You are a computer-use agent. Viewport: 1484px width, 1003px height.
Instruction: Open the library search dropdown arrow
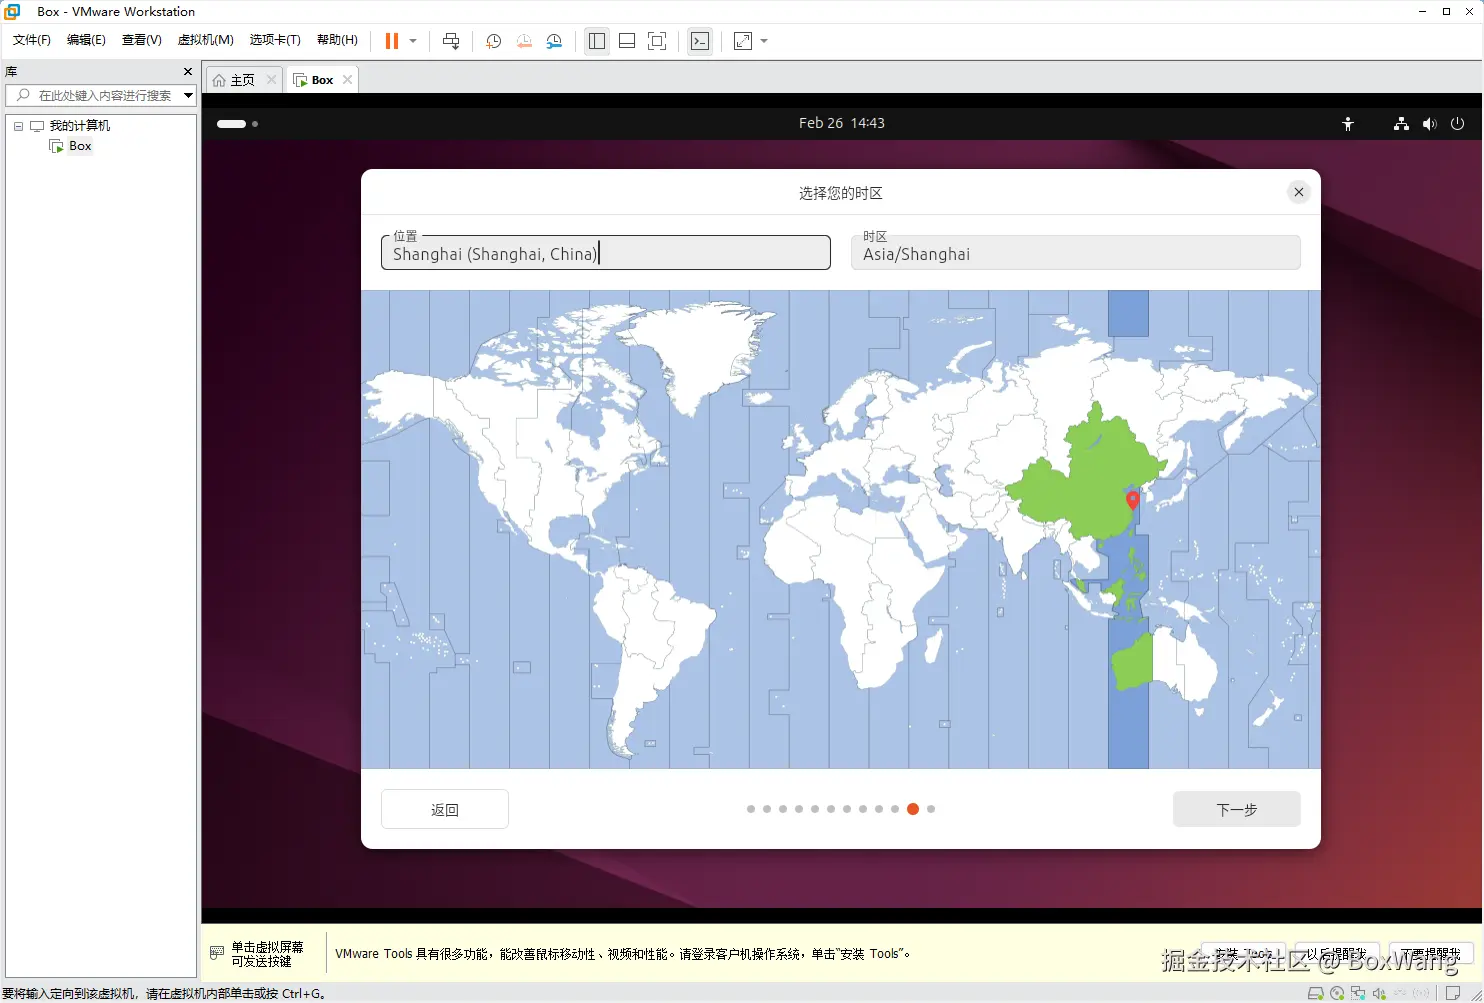pos(188,95)
